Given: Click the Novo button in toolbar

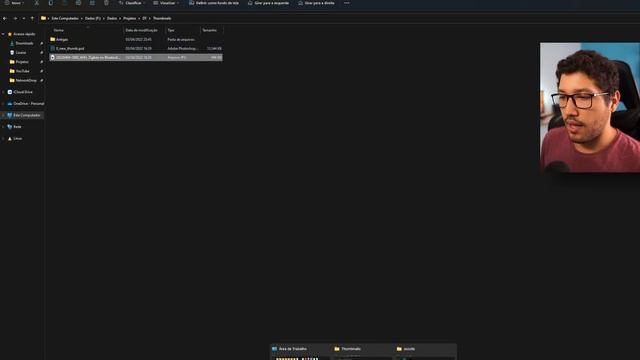Looking at the screenshot, I should (14, 3).
